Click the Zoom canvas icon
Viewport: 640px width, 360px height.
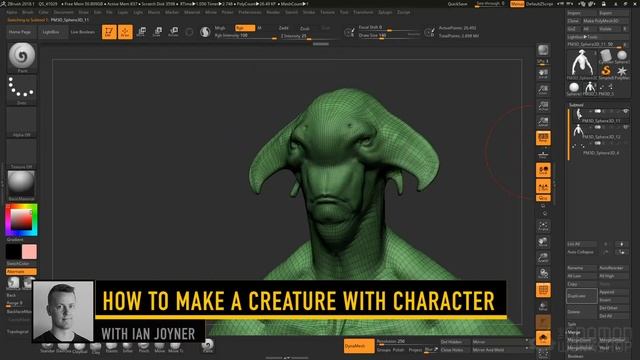(x=543, y=89)
